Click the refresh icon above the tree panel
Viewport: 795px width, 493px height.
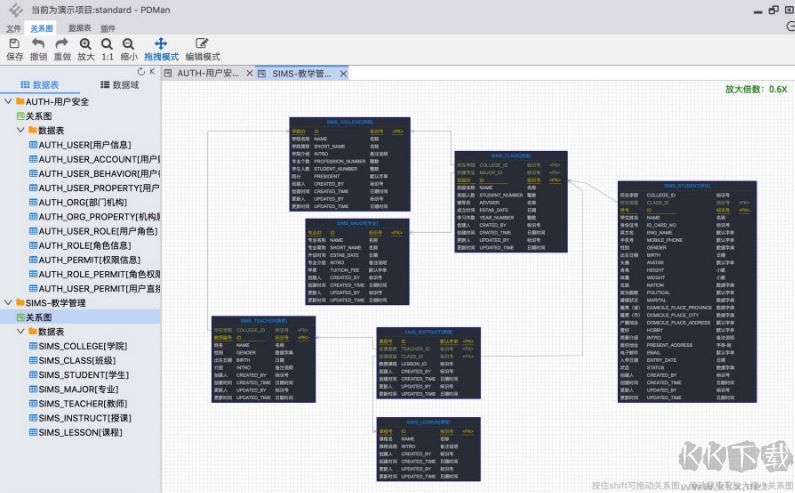pyautogui.click(x=140, y=72)
